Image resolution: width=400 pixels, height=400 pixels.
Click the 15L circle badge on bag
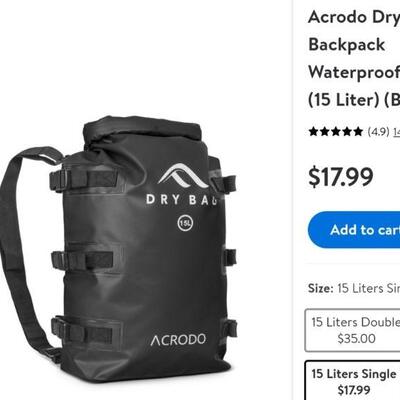pyautogui.click(x=185, y=223)
